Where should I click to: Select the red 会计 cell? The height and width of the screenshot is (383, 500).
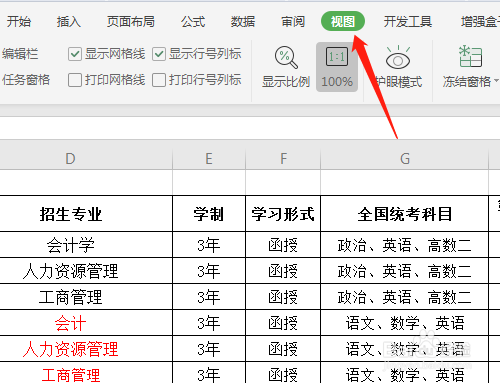pyautogui.click(x=86, y=323)
